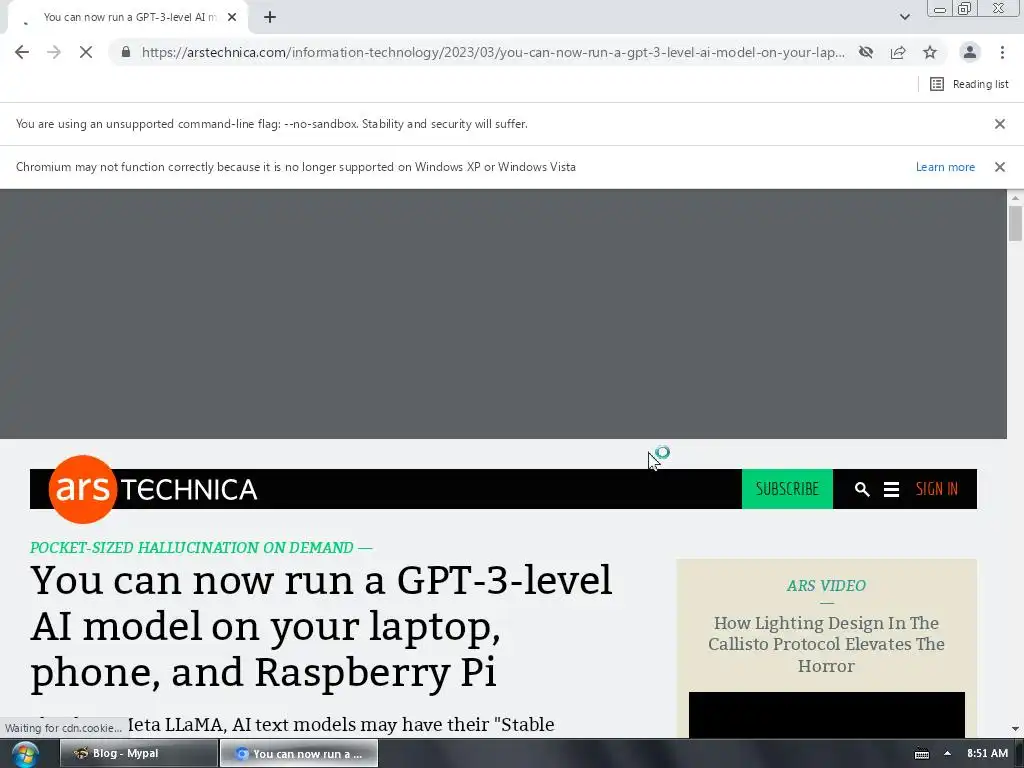Click the forward navigation arrow

(x=54, y=52)
